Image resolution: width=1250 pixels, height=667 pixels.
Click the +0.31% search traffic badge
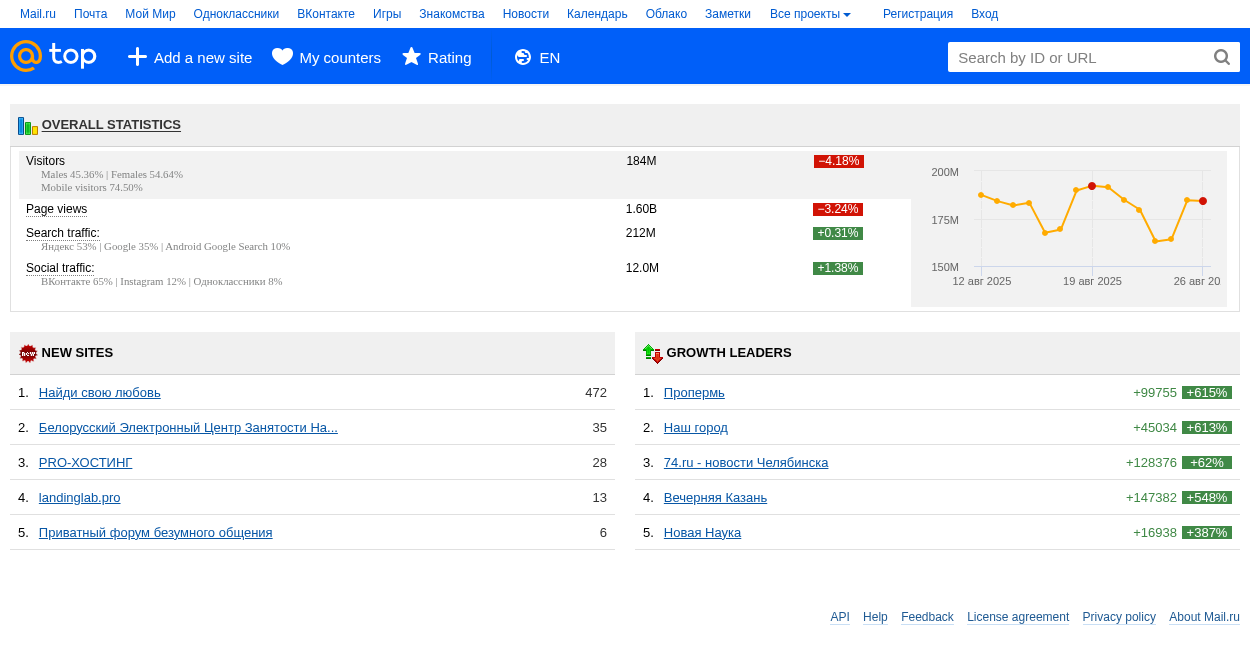tap(838, 233)
